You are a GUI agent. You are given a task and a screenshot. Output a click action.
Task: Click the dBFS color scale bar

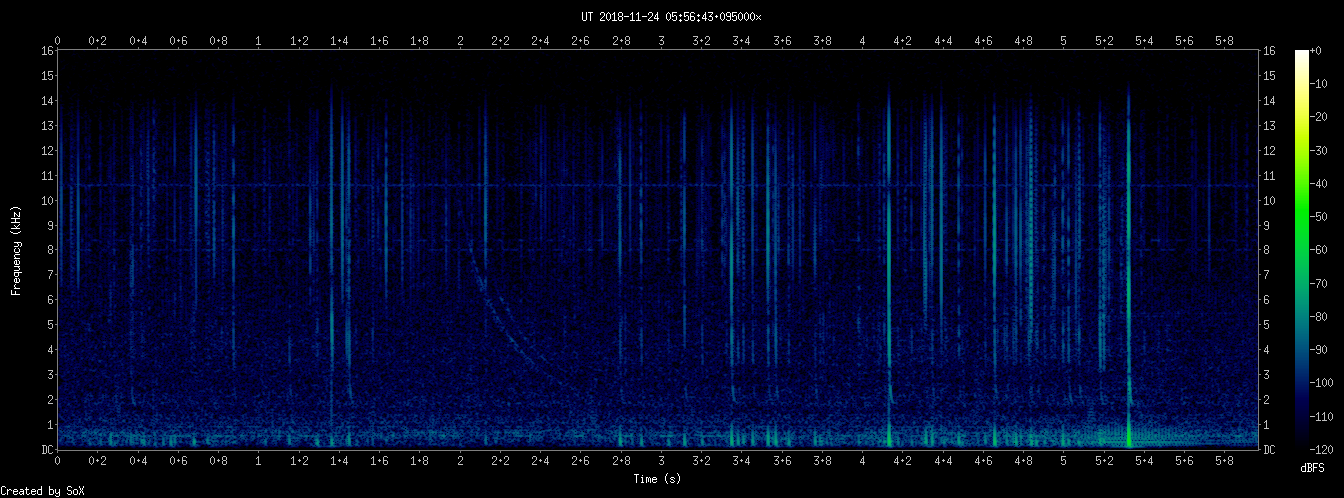(x=1301, y=250)
